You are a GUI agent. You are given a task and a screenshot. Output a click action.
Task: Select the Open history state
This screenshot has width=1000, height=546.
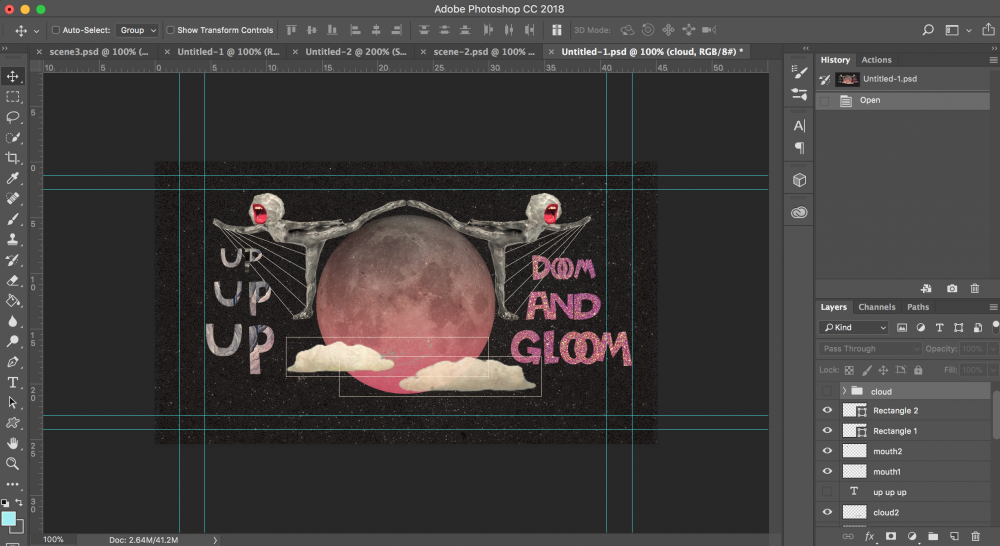tap(903, 100)
